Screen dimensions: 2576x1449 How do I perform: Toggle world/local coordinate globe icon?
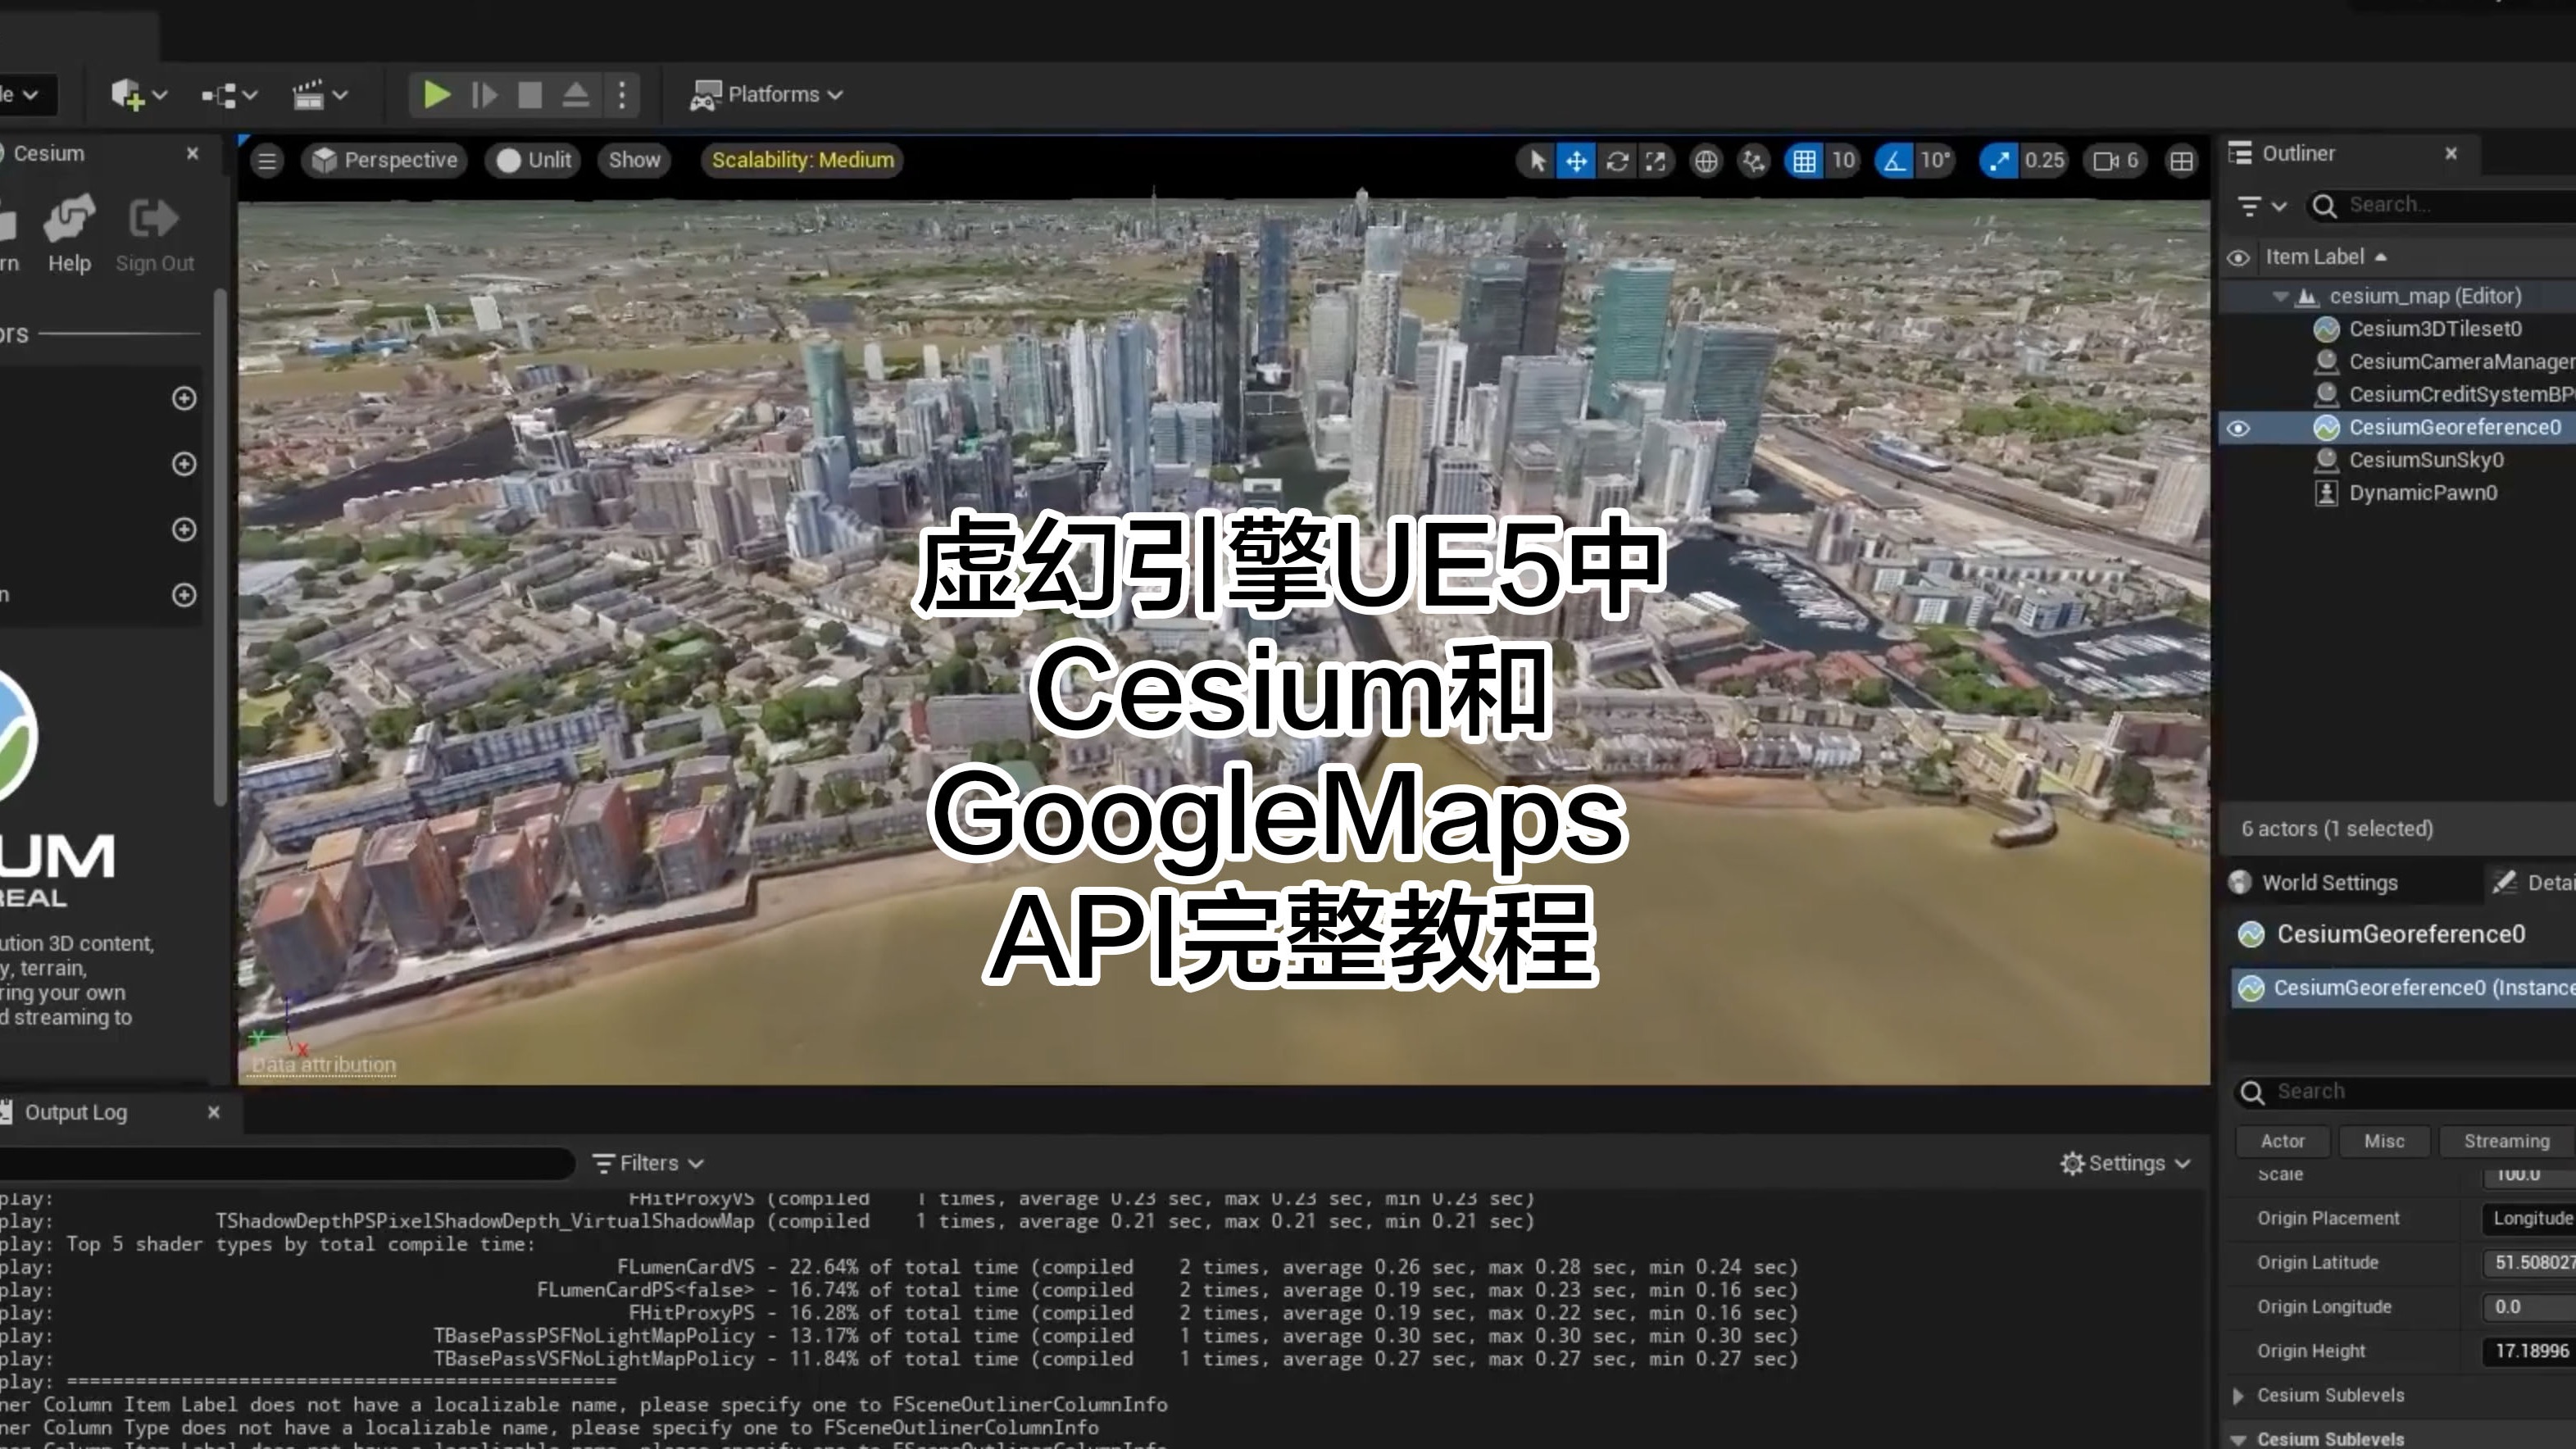tap(1706, 161)
